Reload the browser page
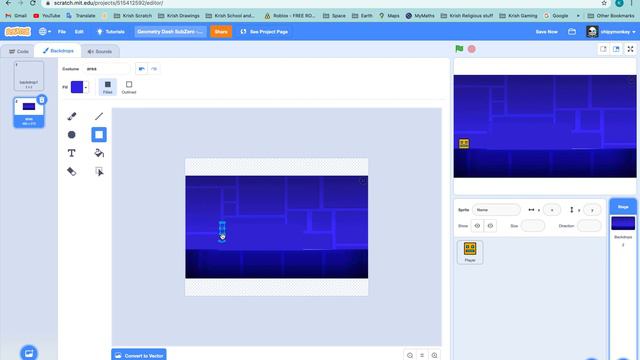Screen dimensions: 640x360 pos(33,3)
